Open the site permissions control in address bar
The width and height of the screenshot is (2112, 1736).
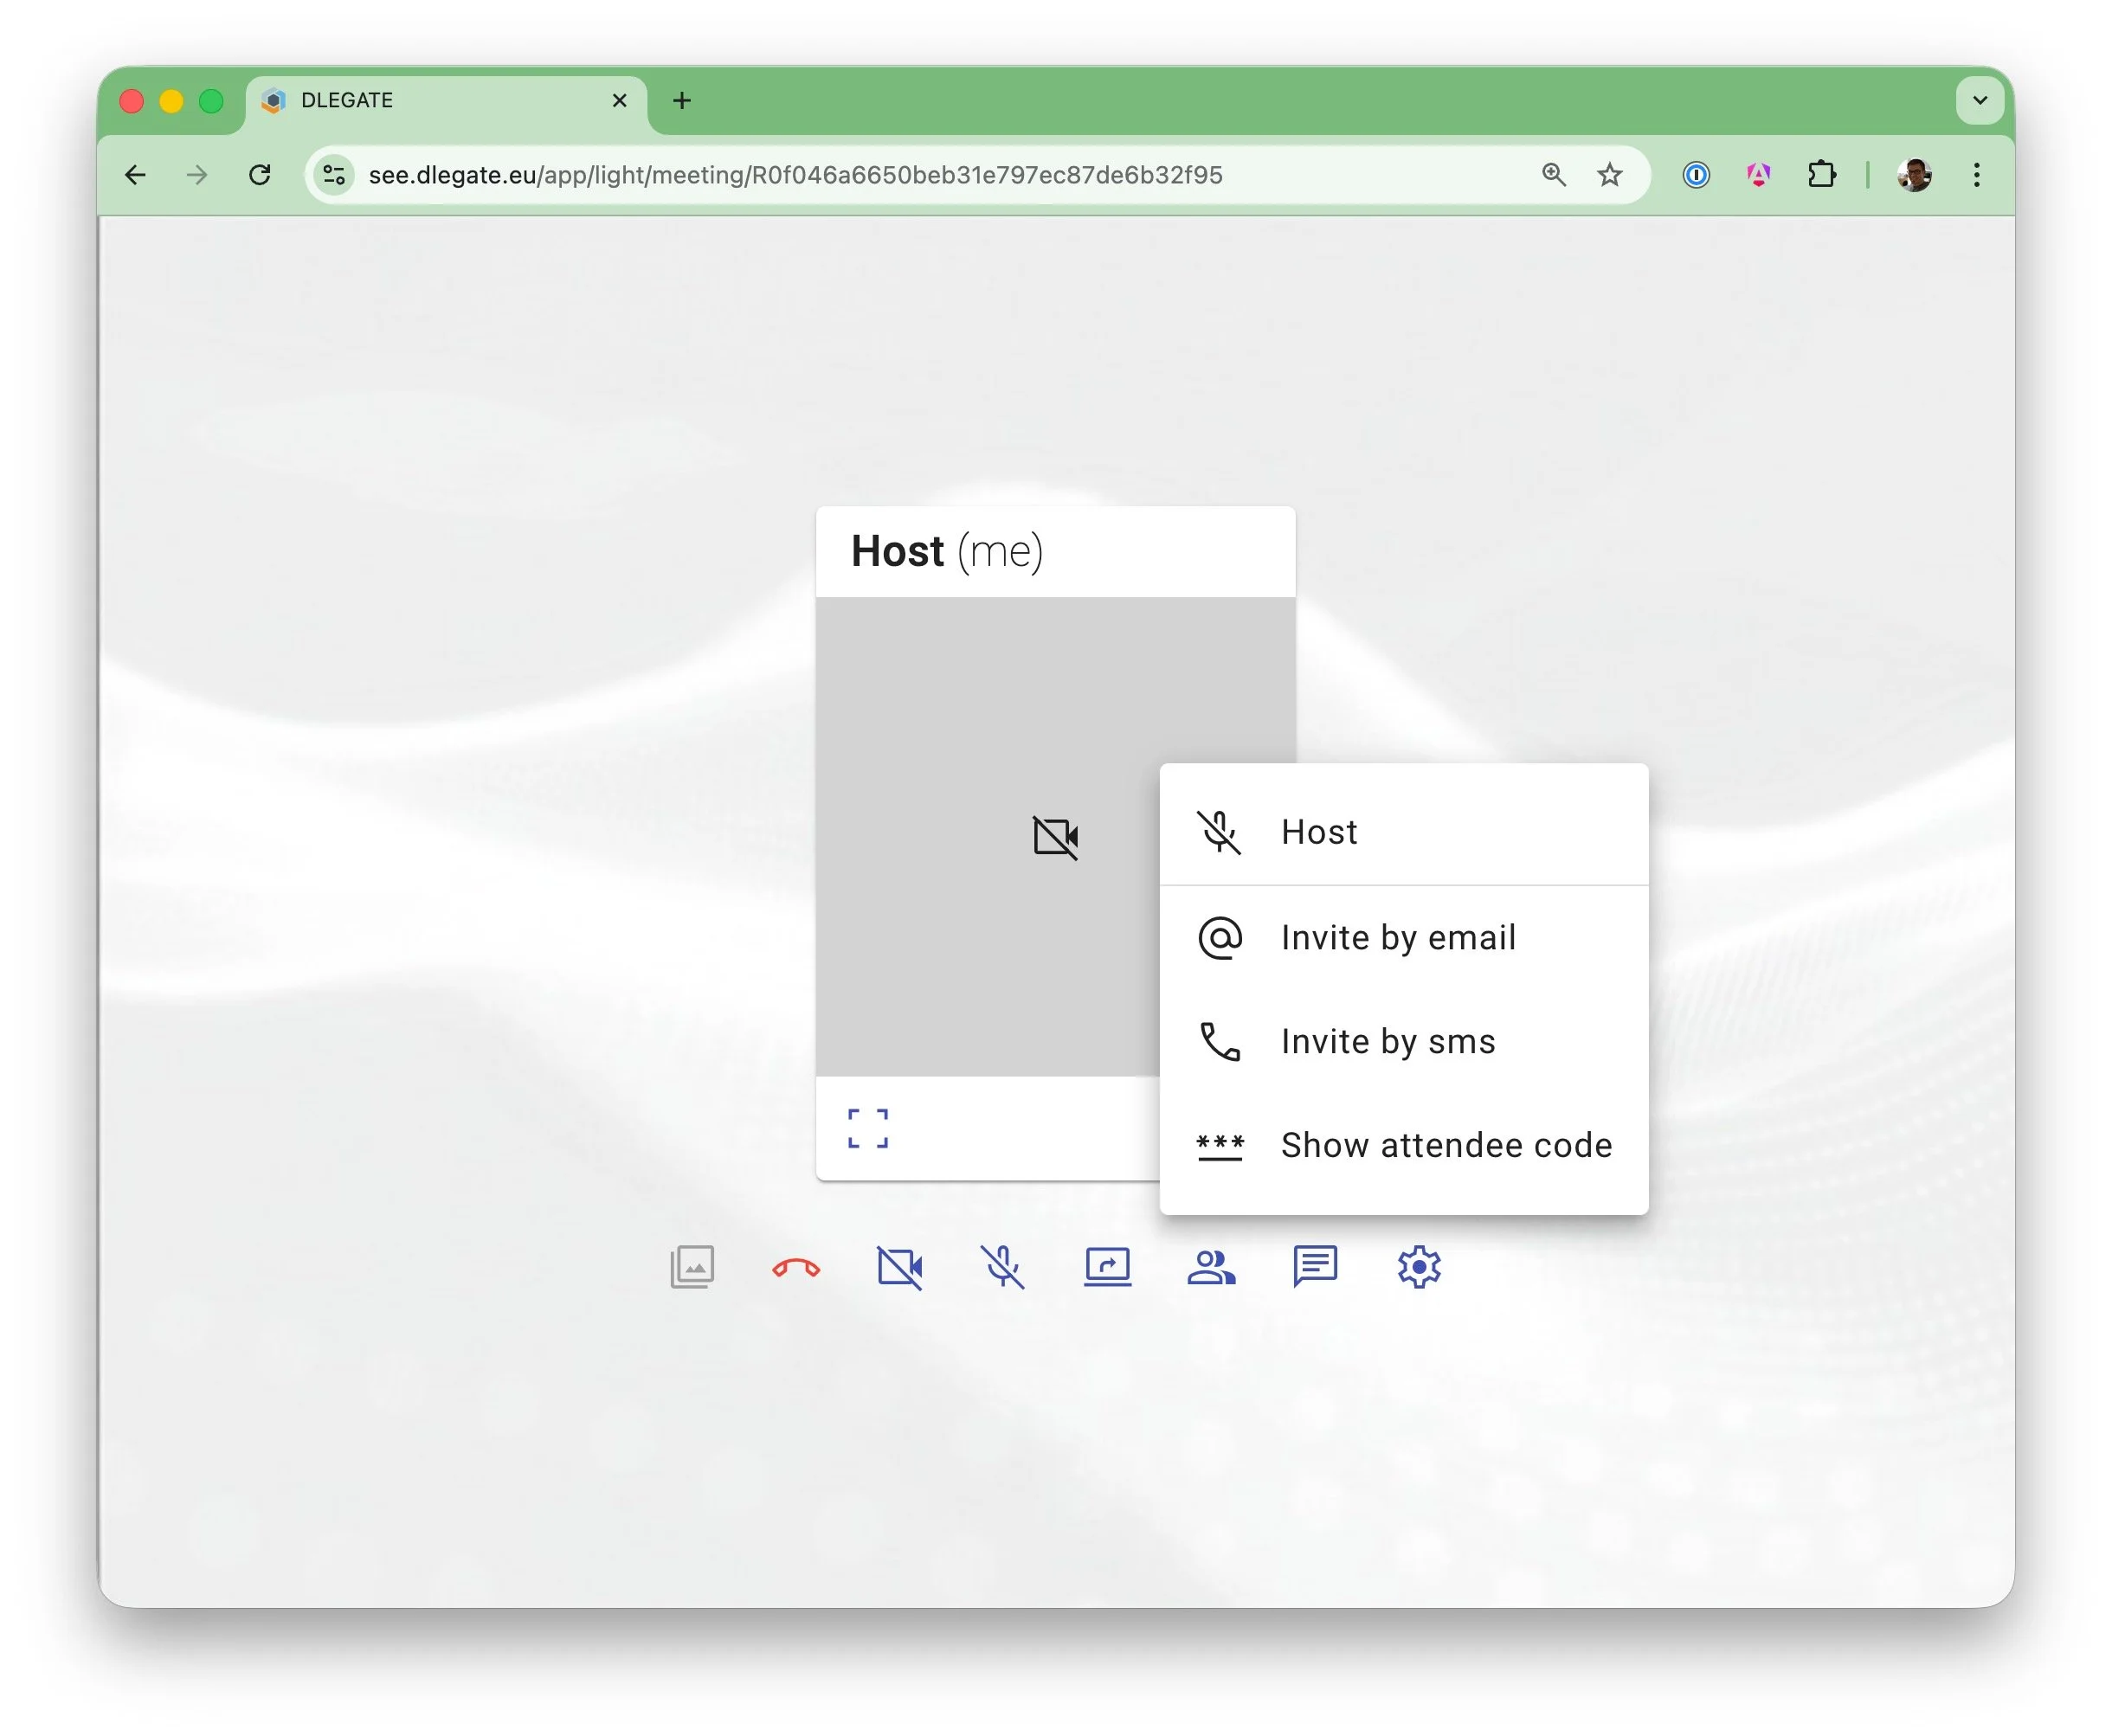[x=333, y=174]
